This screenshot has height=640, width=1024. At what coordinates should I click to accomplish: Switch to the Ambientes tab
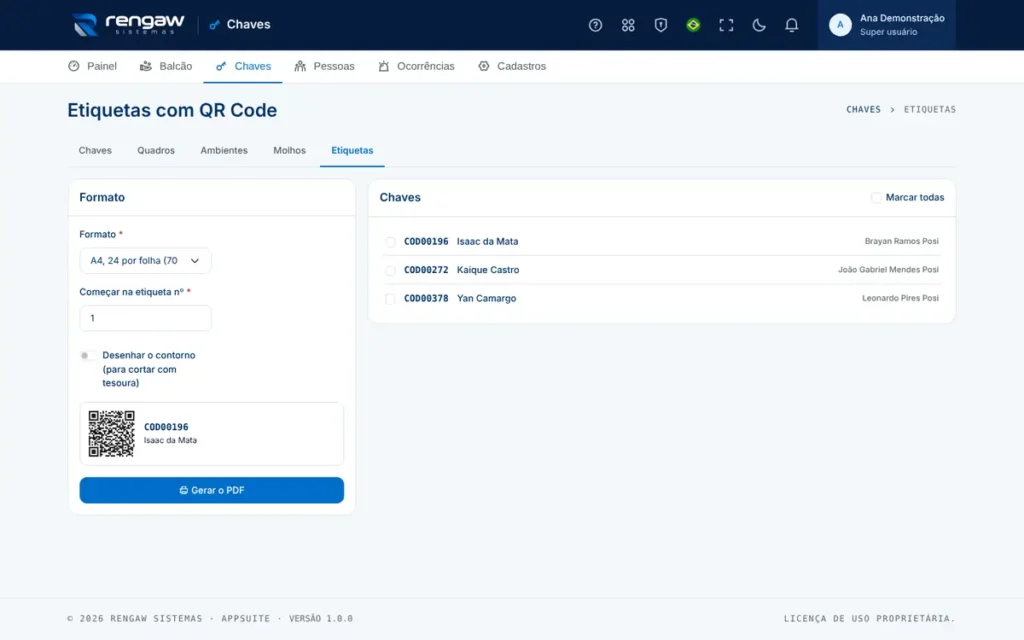(224, 150)
